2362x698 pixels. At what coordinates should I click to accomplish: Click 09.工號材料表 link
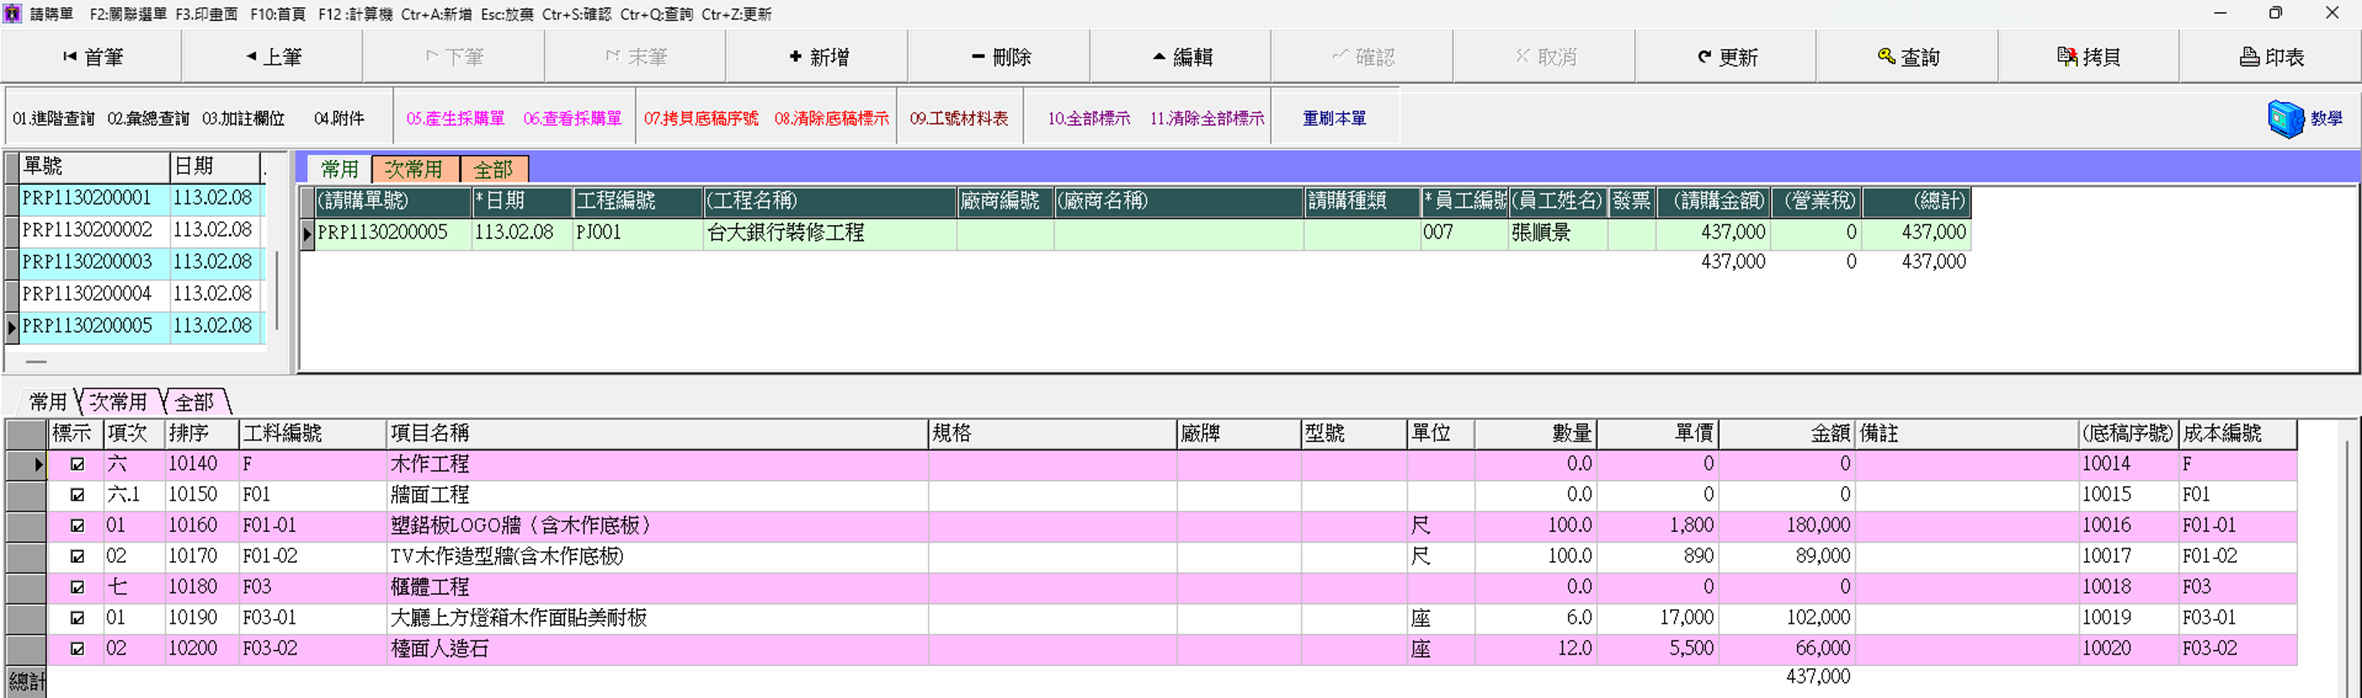pos(958,119)
